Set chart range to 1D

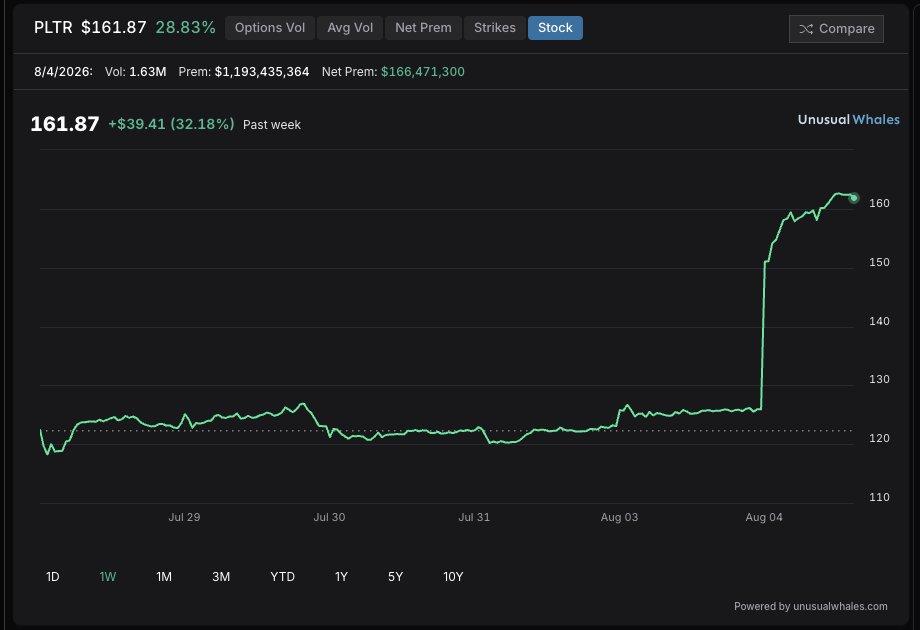coord(53,577)
